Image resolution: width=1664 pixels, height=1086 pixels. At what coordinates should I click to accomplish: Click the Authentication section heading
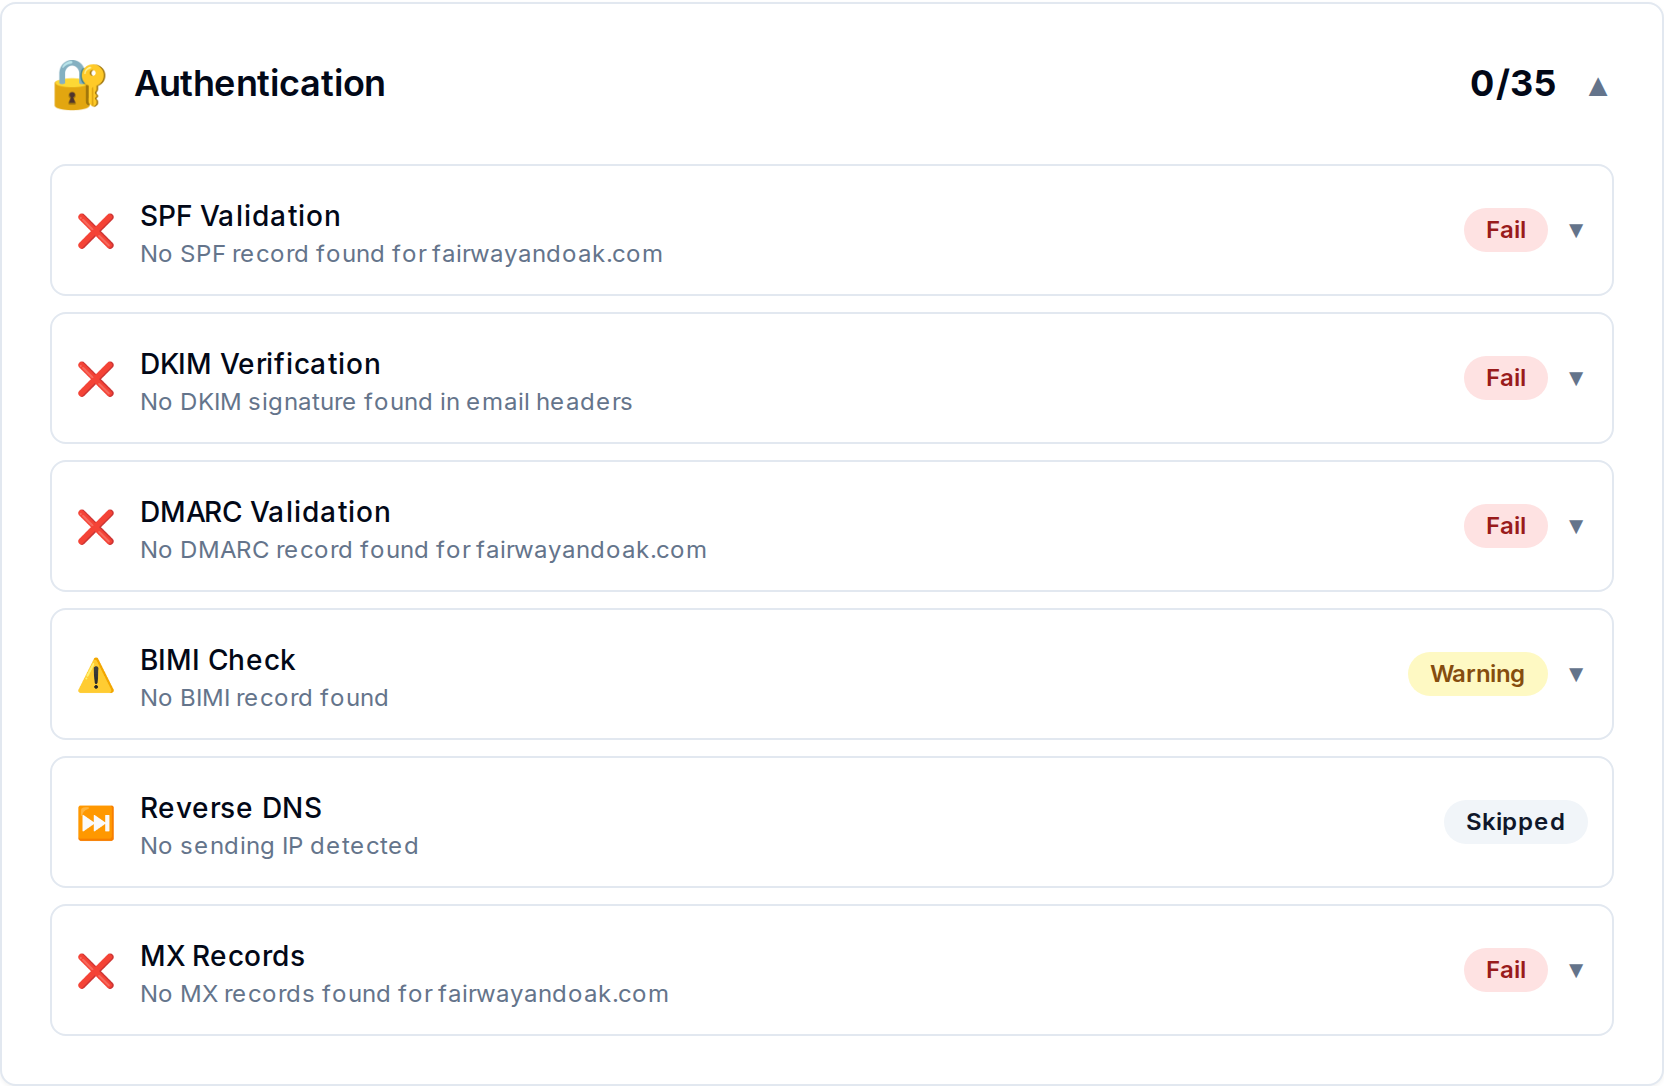[260, 83]
